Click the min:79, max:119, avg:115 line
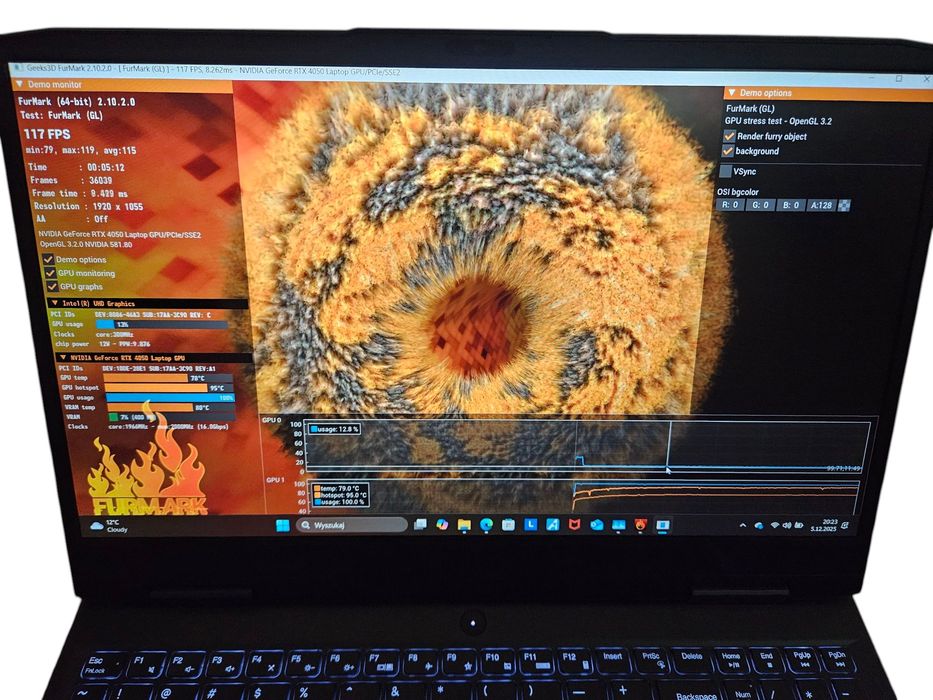 tap(81, 151)
